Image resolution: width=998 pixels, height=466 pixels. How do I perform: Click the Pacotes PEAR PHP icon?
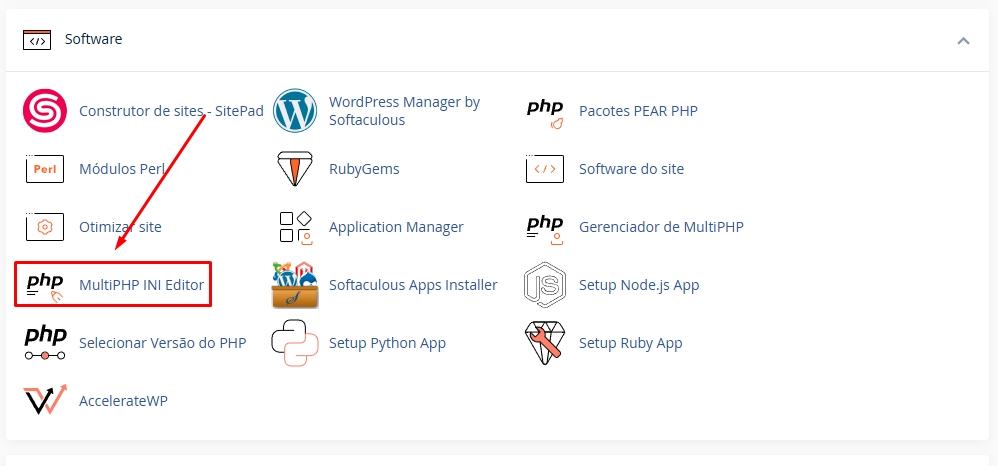point(545,111)
